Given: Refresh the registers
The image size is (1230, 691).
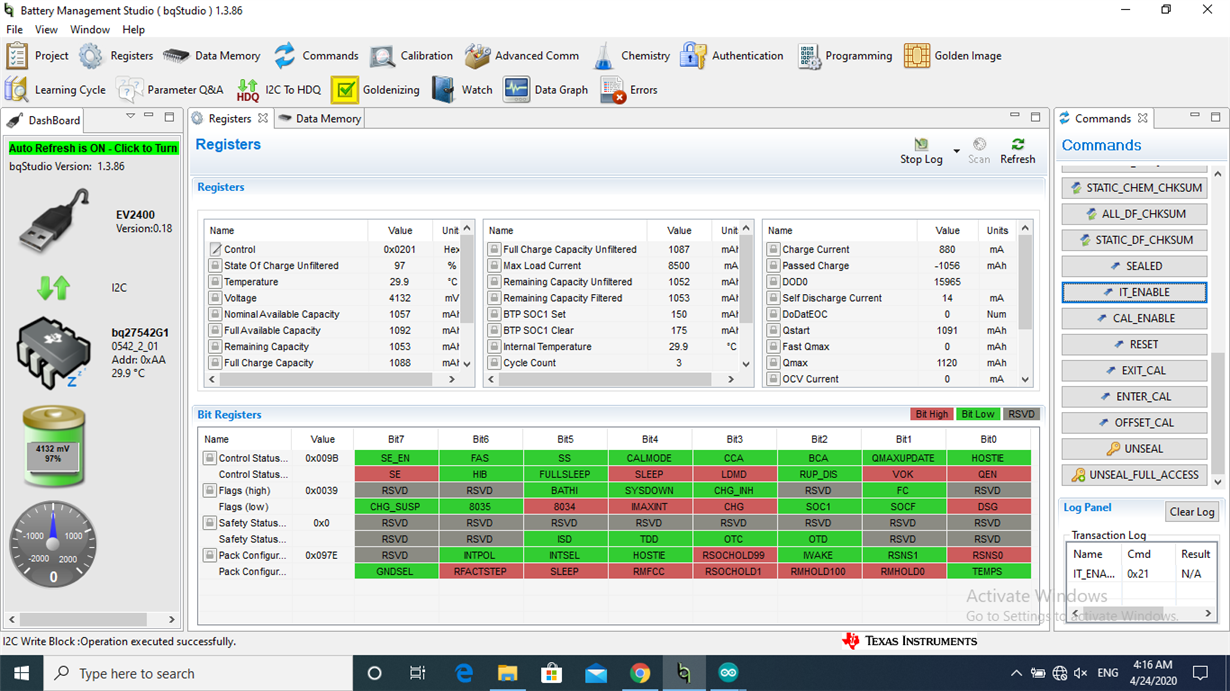Looking at the screenshot, I should (1018, 151).
